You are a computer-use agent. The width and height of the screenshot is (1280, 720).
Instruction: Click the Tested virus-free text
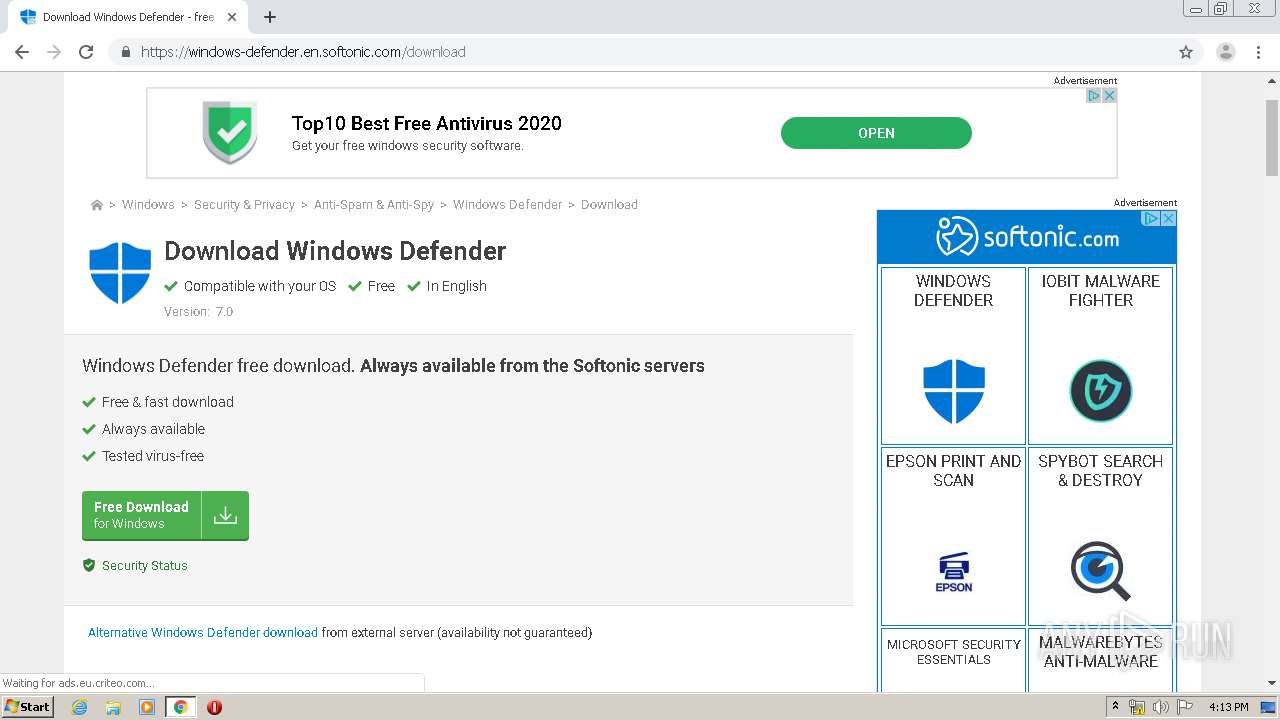pos(152,456)
